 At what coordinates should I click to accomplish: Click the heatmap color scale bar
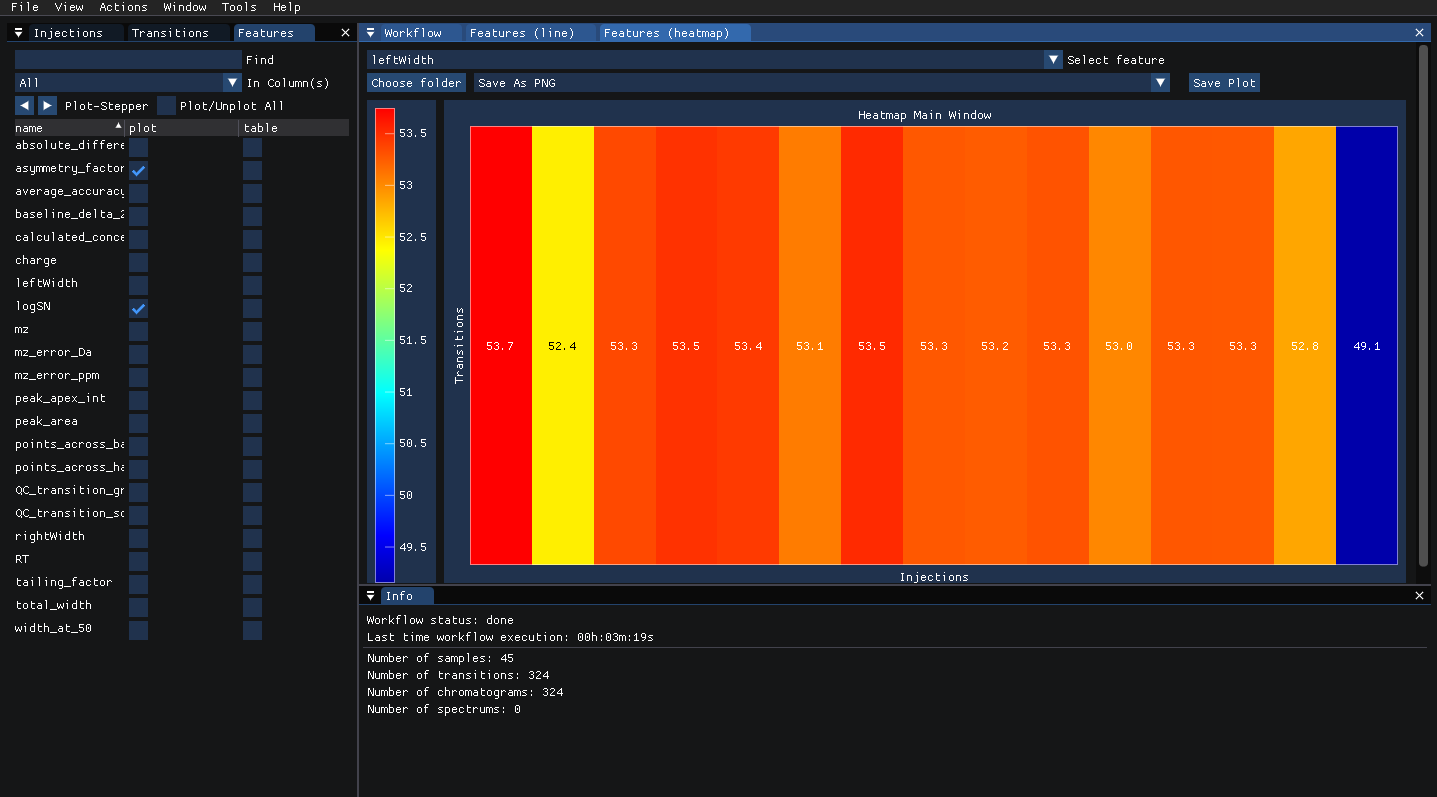coord(385,345)
